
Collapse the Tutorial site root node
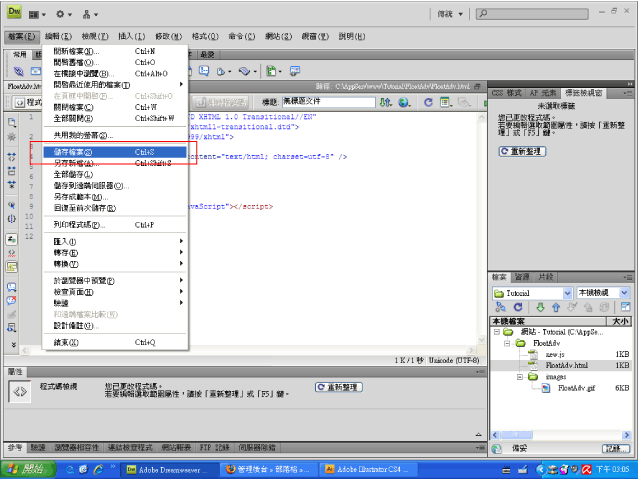click(496, 332)
